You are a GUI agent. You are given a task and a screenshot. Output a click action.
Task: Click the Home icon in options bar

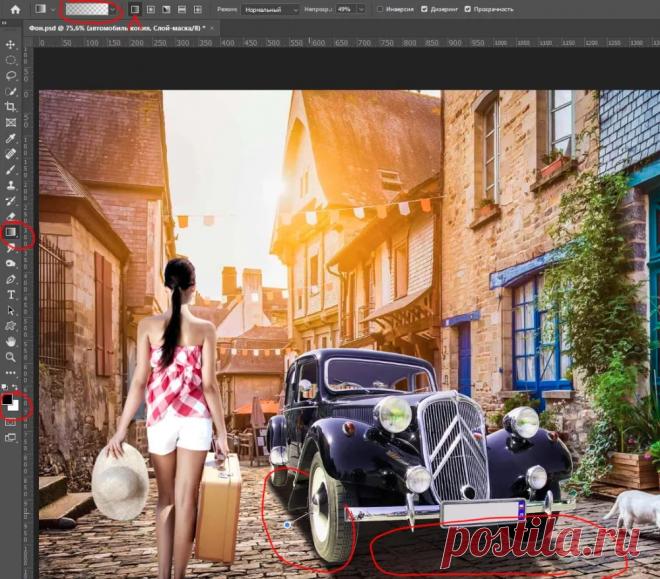pyautogui.click(x=14, y=9)
